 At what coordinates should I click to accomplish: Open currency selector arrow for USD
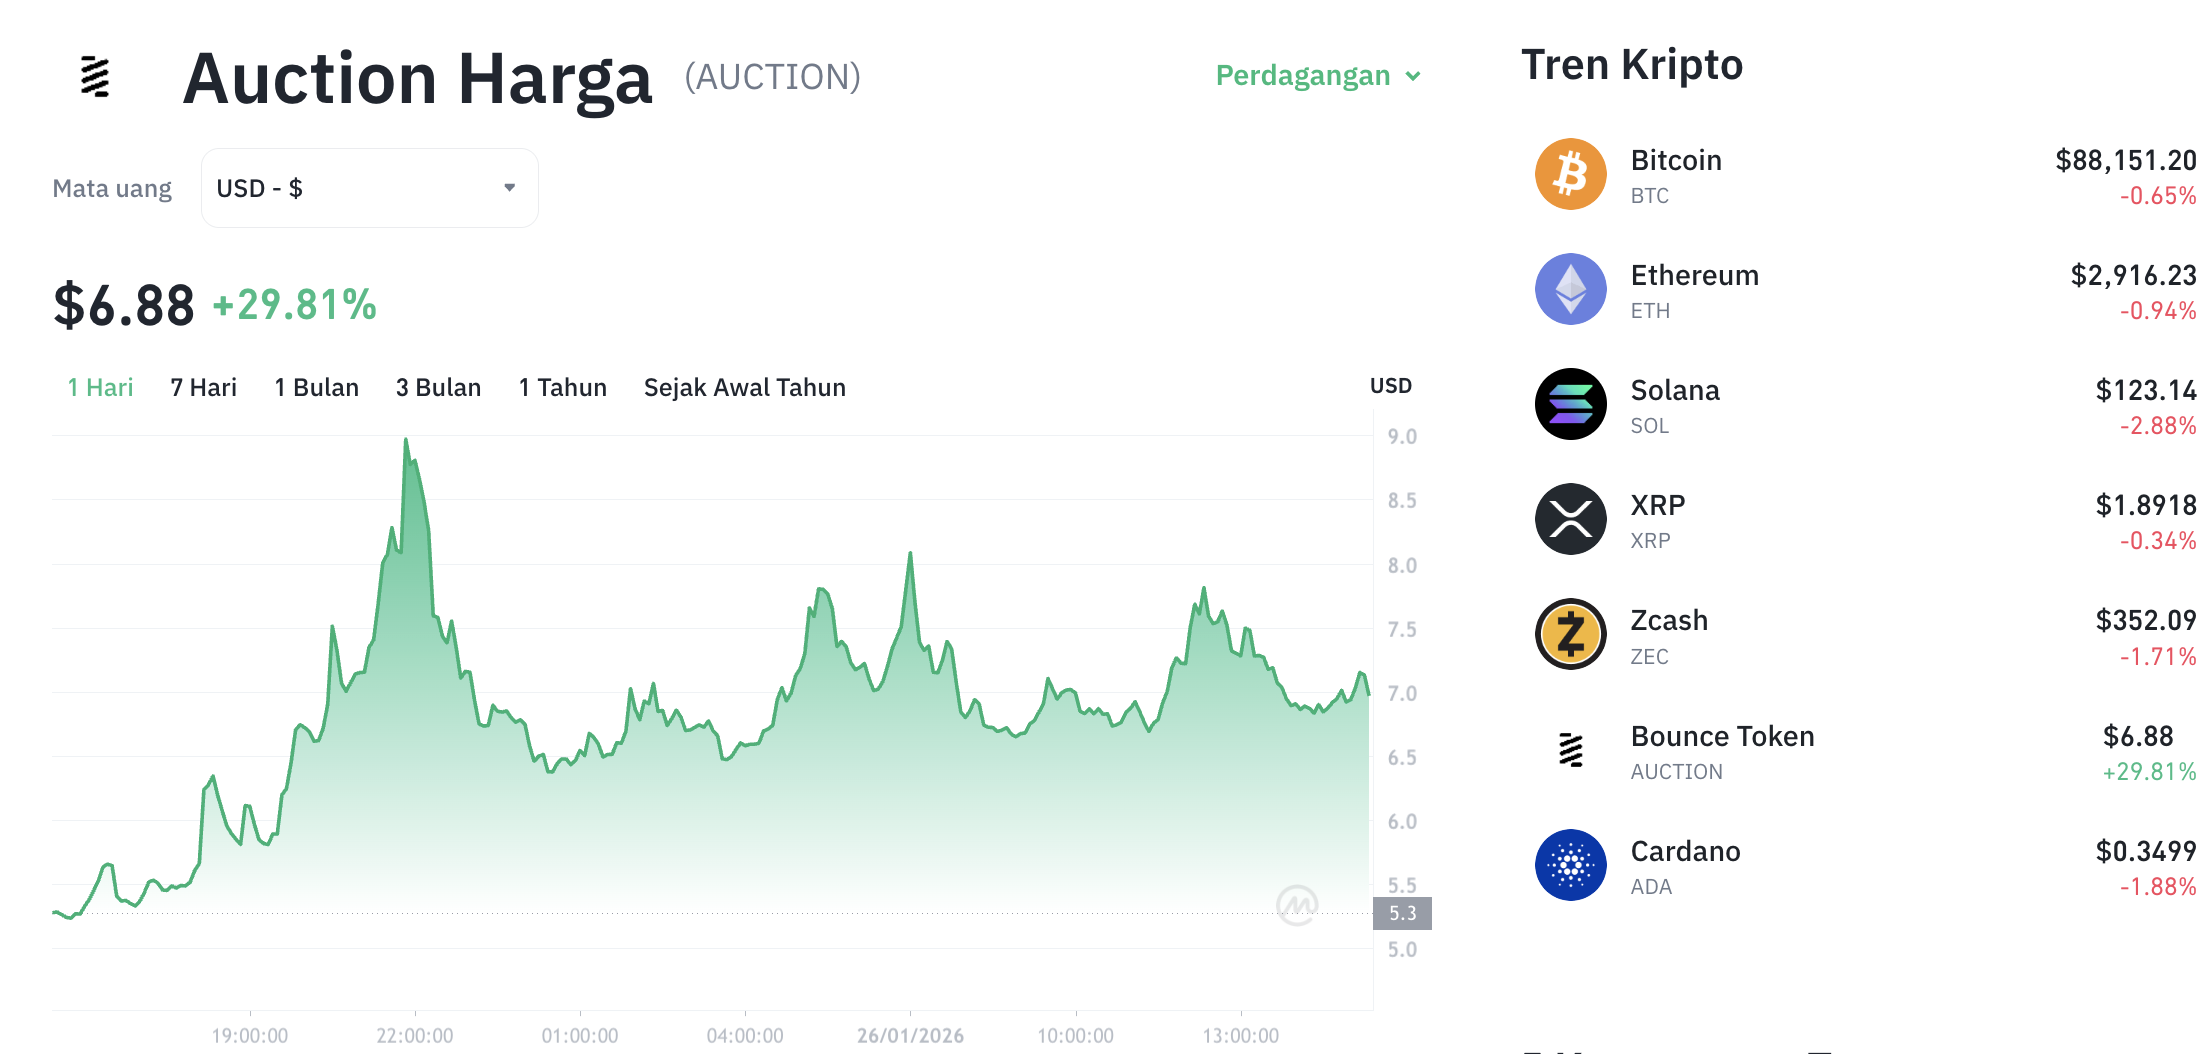pos(509,187)
